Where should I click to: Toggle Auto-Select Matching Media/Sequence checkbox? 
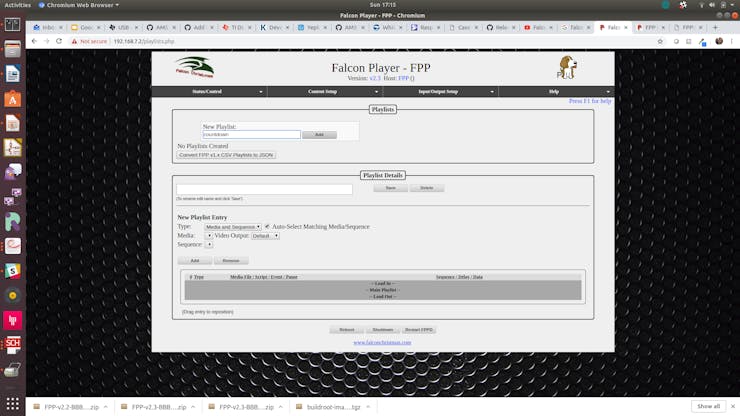click(x=267, y=227)
